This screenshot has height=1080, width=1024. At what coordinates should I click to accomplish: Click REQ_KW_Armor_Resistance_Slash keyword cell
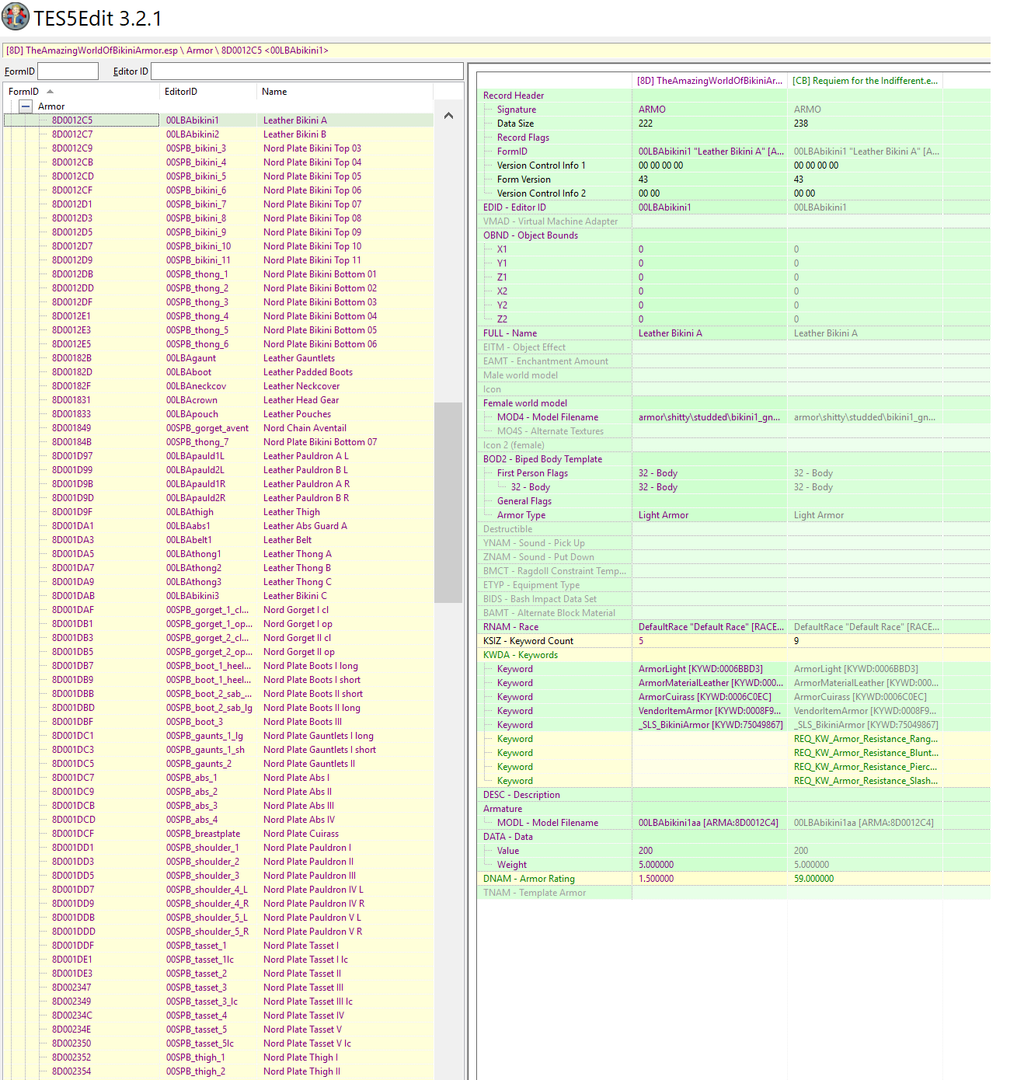coord(866,781)
